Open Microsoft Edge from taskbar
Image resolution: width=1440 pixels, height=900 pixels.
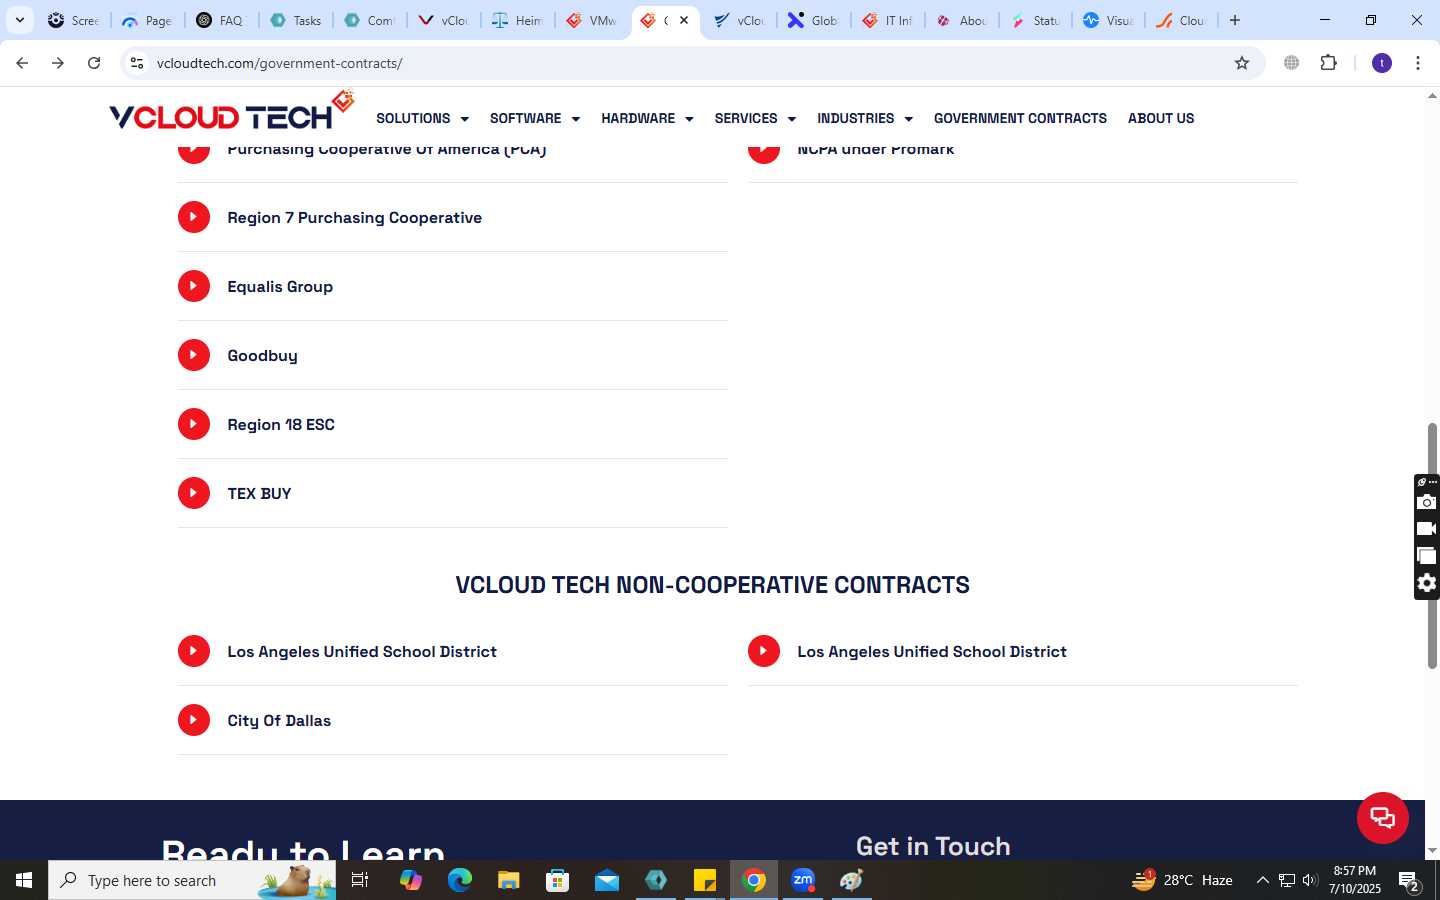click(x=460, y=880)
